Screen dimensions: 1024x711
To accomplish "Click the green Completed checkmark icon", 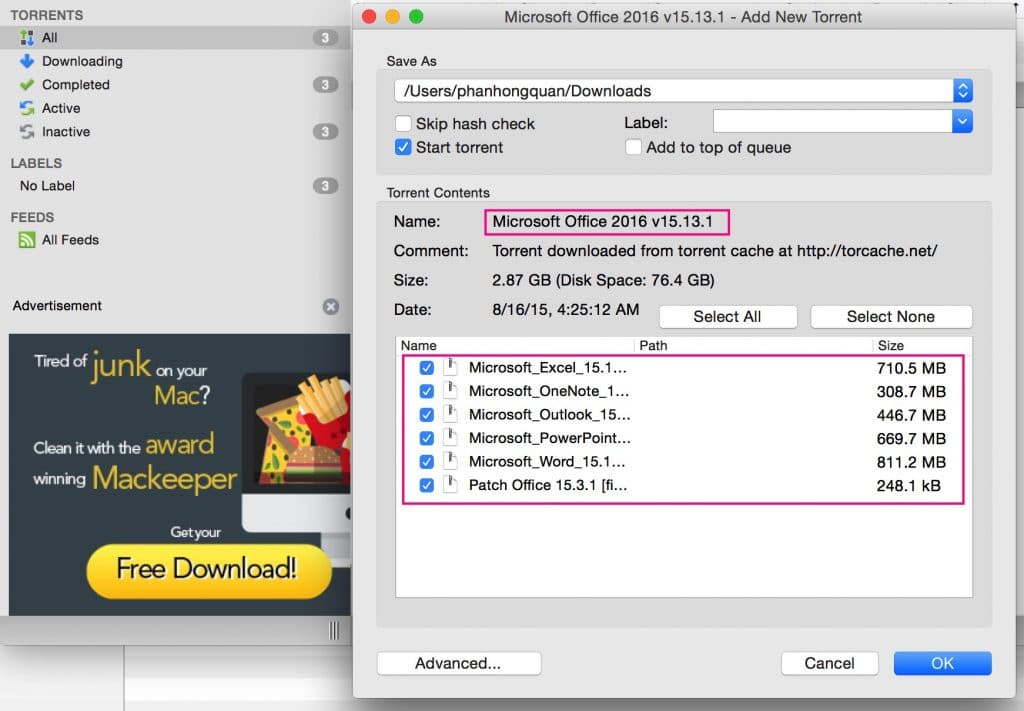I will (x=27, y=85).
